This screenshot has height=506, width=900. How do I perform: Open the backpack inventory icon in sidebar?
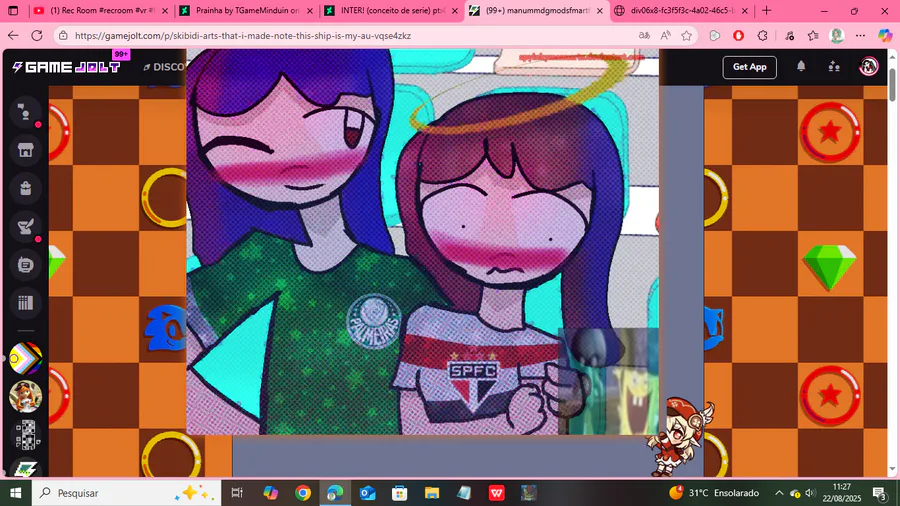(x=25, y=188)
